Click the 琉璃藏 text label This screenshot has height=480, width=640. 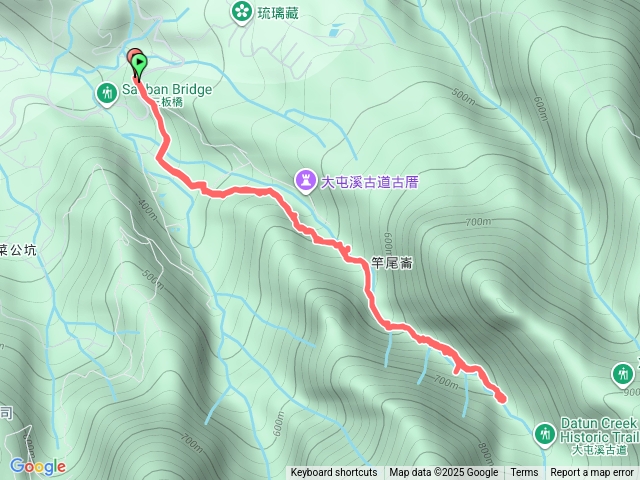[x=278, y=13]
